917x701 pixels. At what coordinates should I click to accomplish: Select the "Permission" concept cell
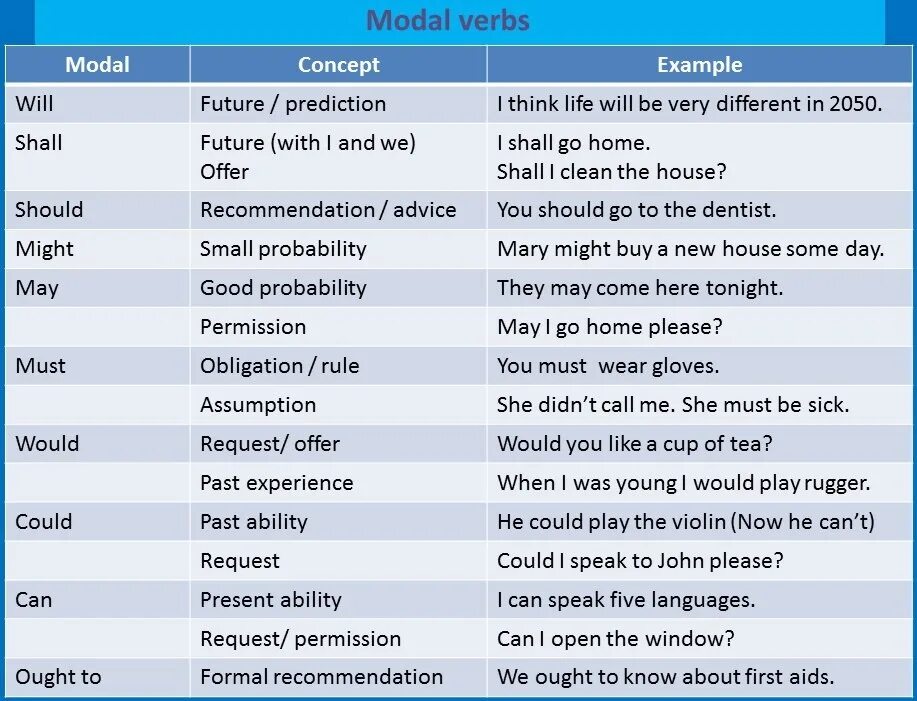[x=253, y=327]
